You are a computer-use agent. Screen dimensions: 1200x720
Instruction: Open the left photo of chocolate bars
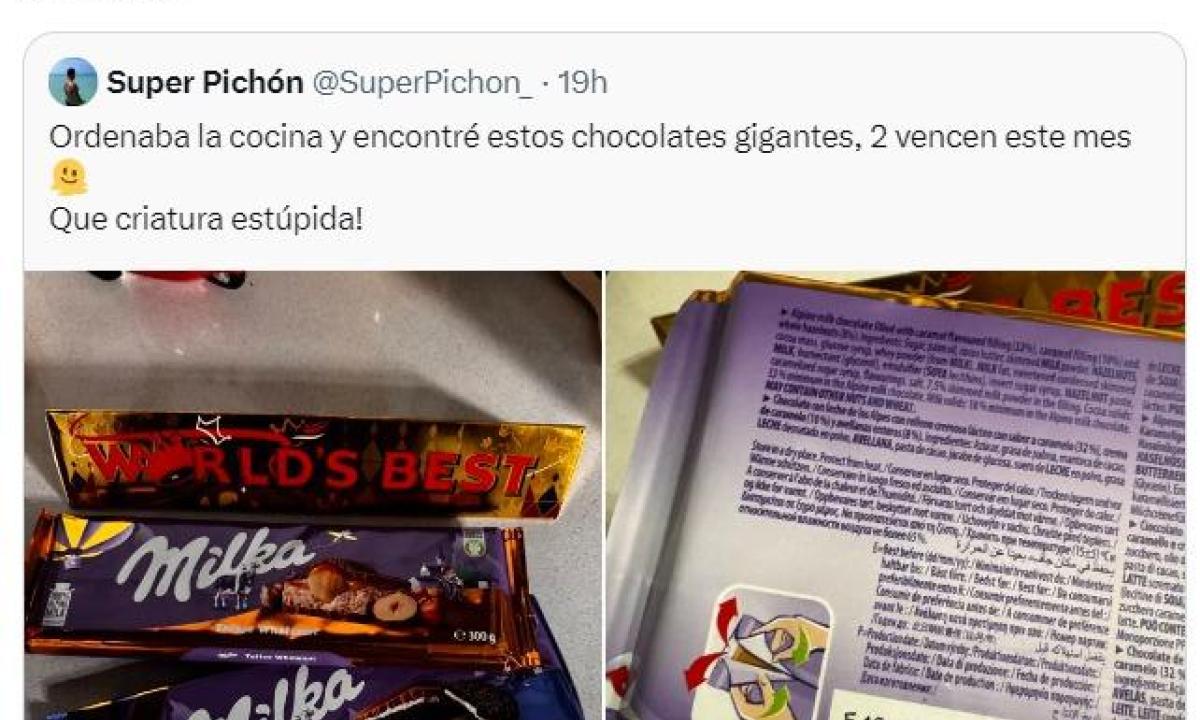click(x=313, y=495)
